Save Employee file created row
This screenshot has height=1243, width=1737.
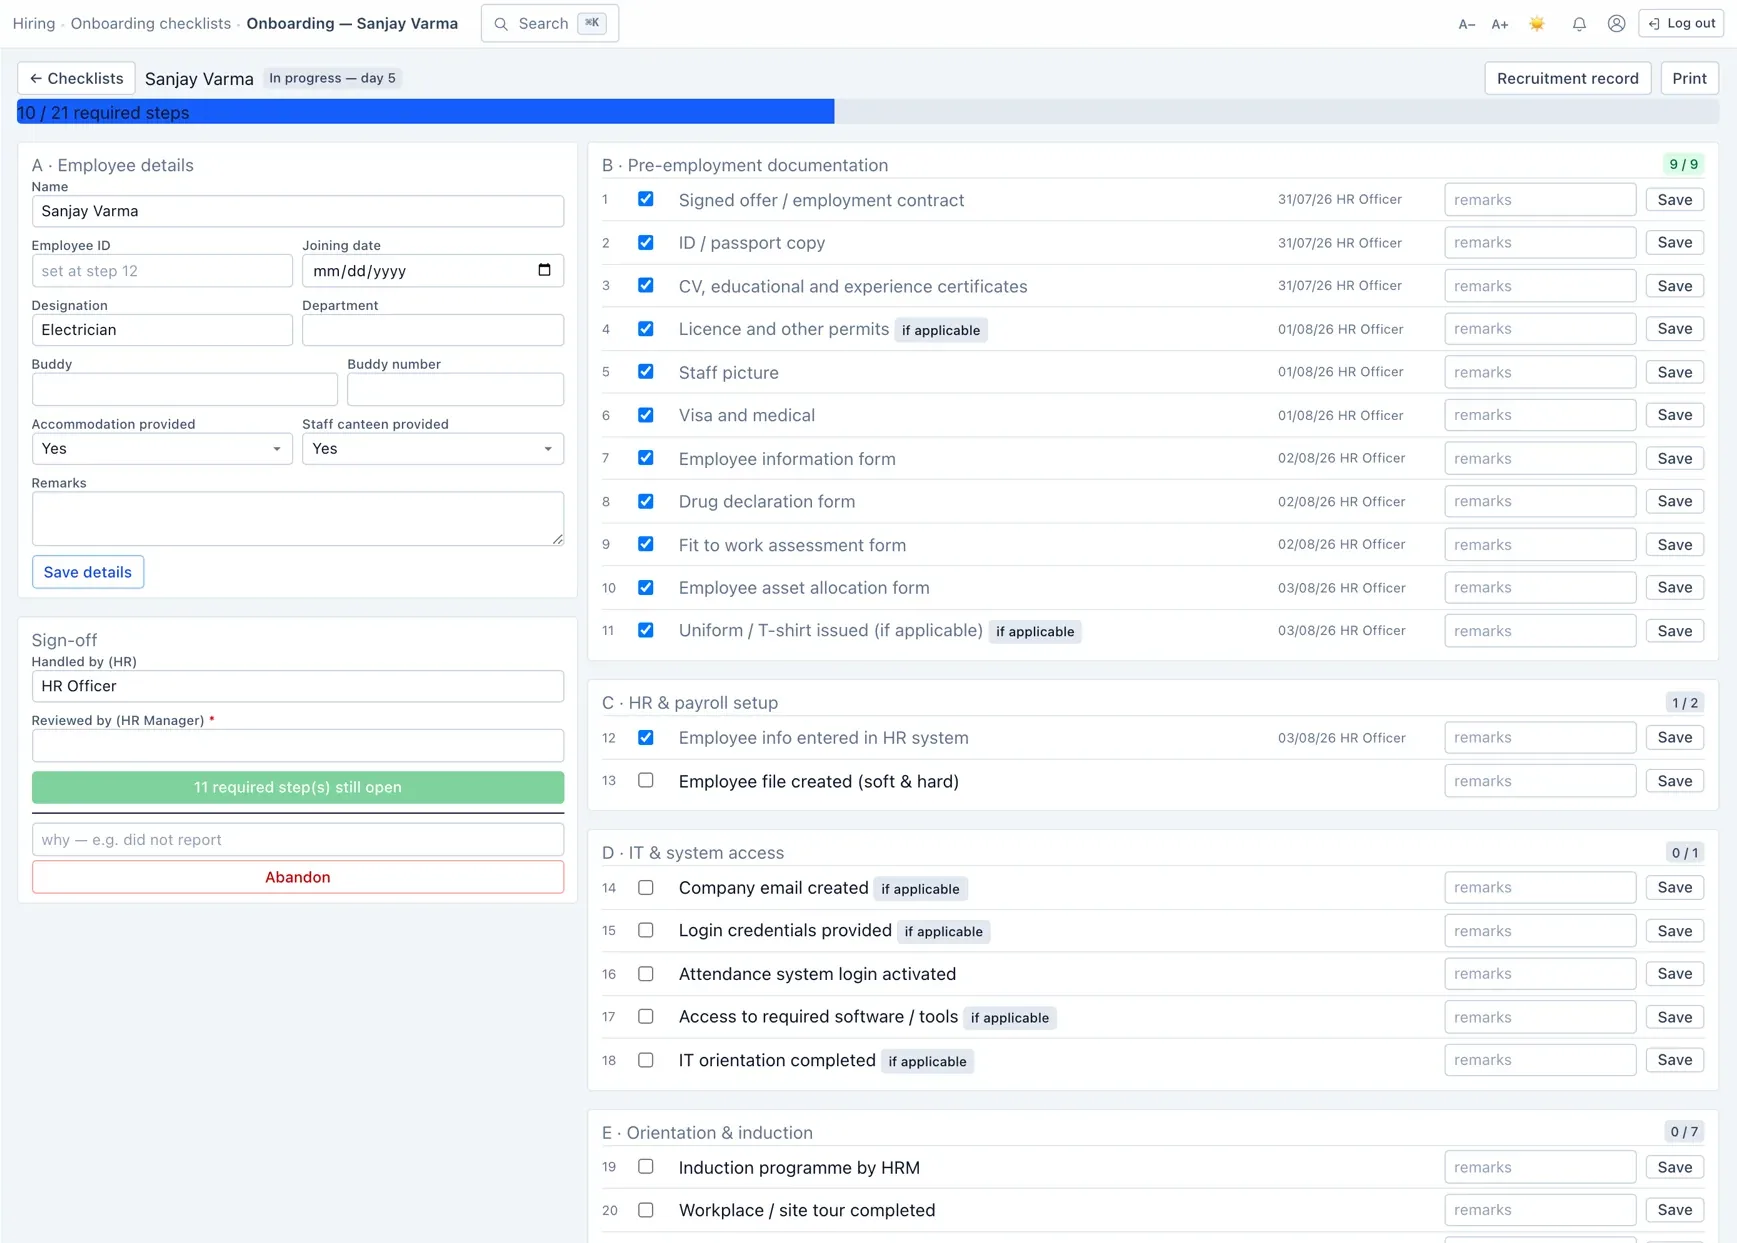(1674, 781)
